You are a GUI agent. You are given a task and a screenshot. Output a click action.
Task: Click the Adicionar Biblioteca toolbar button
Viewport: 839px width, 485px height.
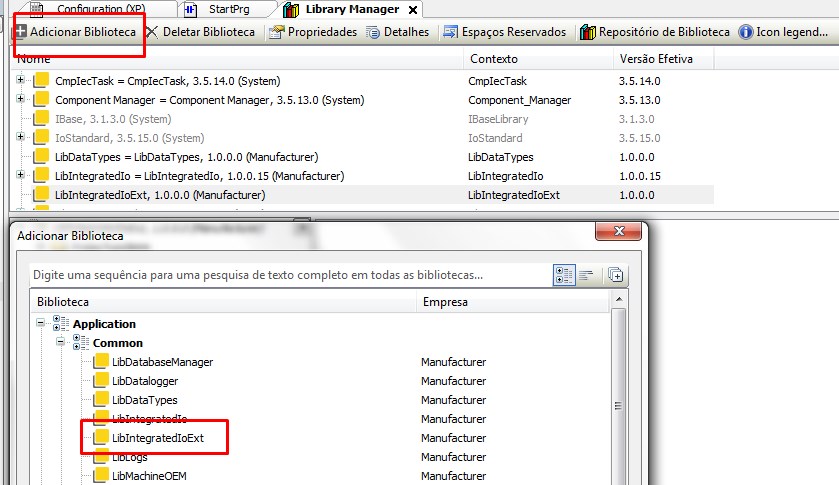pyautogui.click(x=75, y=32)
